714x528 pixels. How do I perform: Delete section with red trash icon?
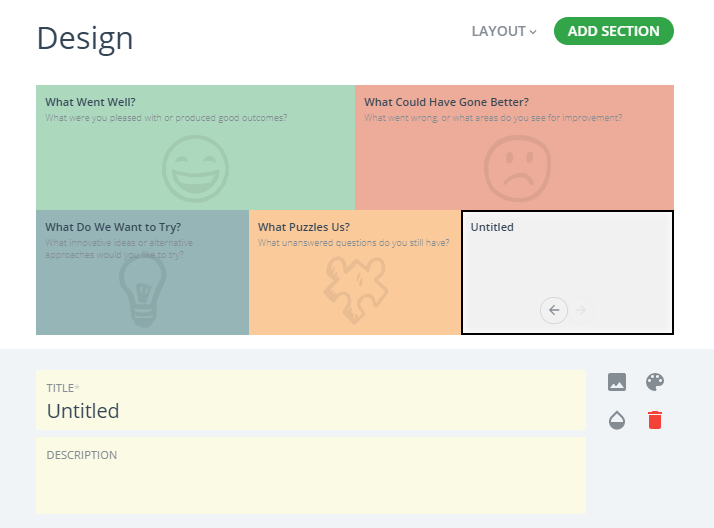pos(655,420)
